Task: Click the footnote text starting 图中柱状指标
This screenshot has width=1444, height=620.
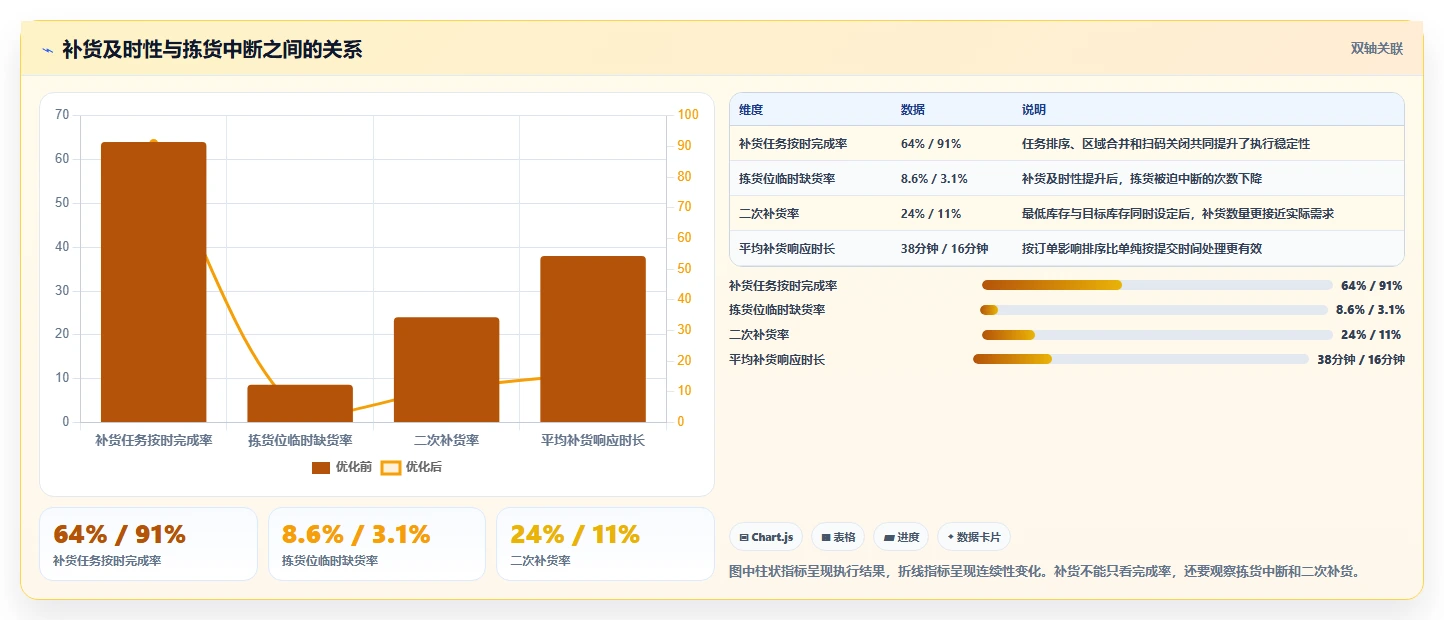Action: point(1046,572)
